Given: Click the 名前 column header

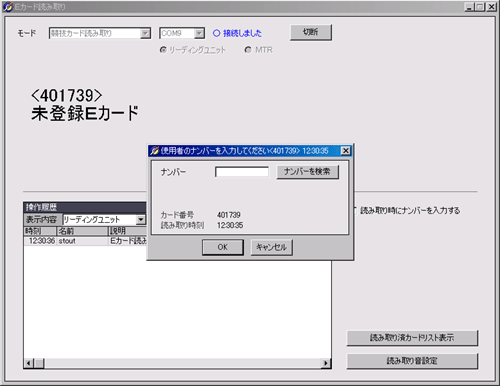Looking at the screenshot, I should pos(82,231).
